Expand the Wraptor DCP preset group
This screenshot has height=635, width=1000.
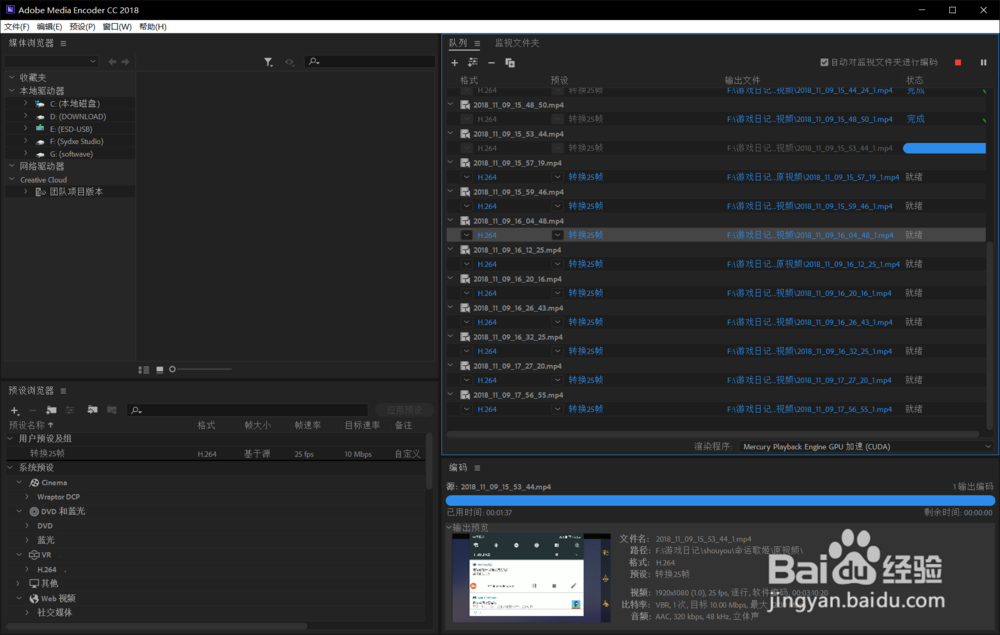27,497
